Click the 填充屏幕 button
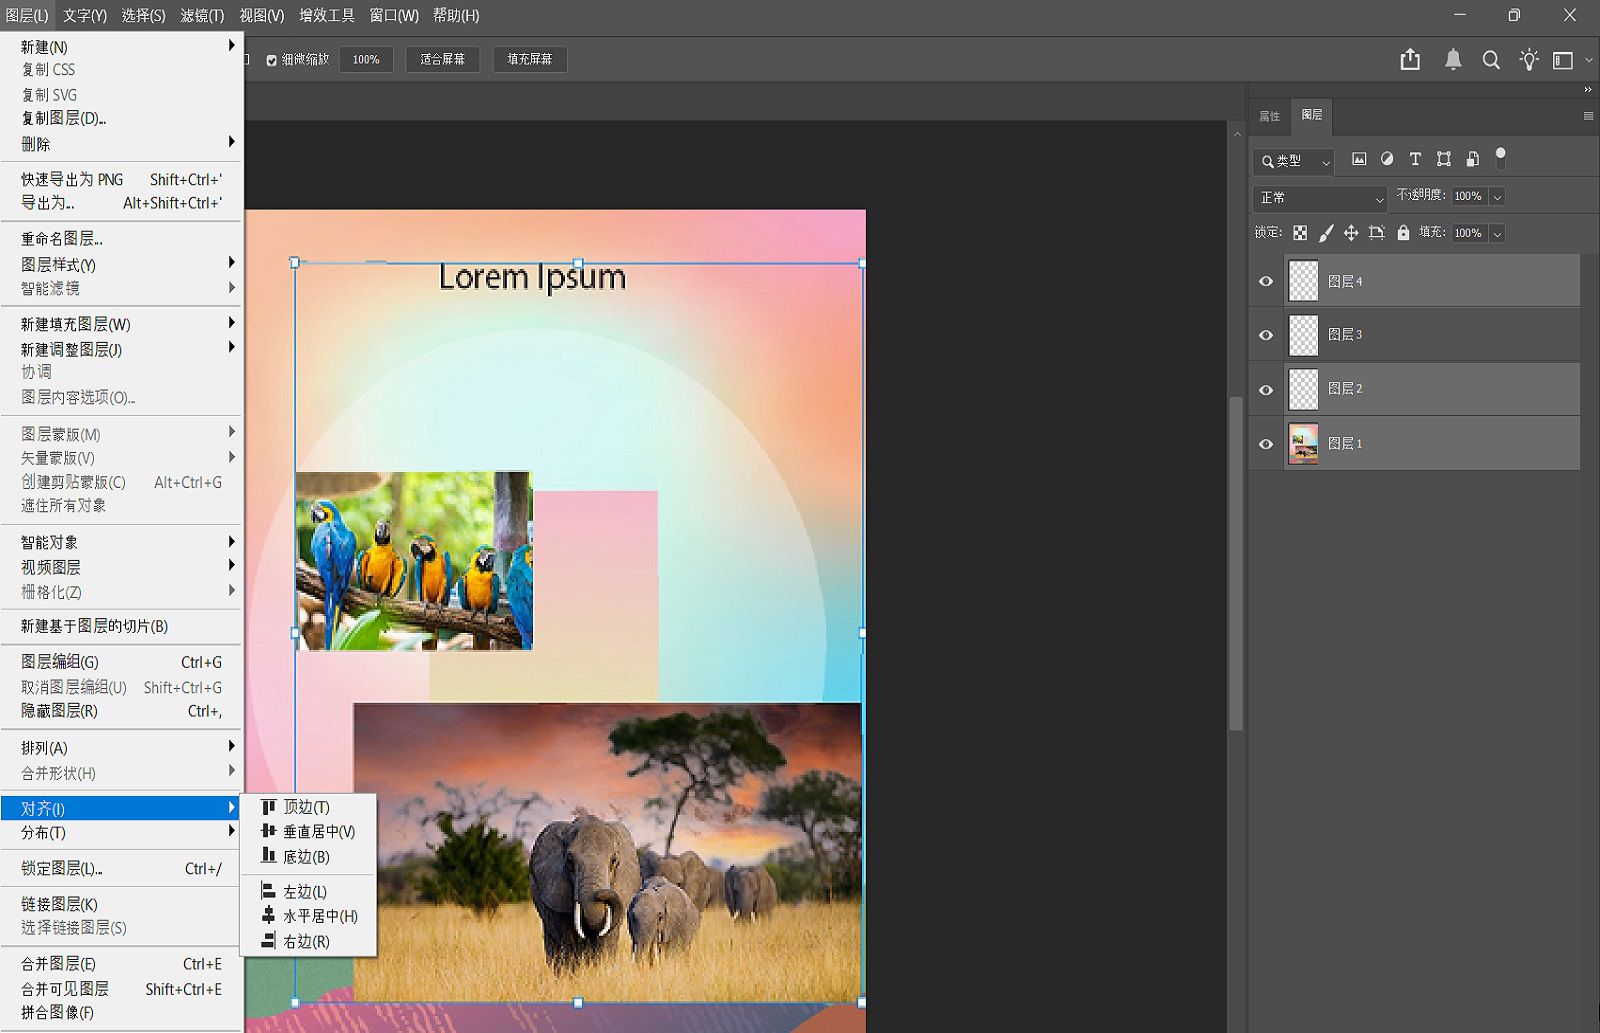This screenshot has height=1033, width=1600. (529, 60)
